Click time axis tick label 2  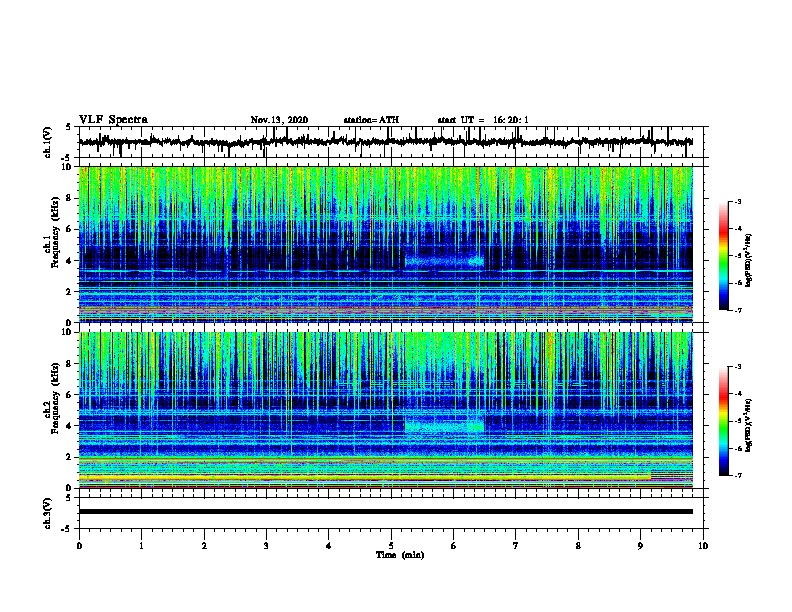[204, 546]
